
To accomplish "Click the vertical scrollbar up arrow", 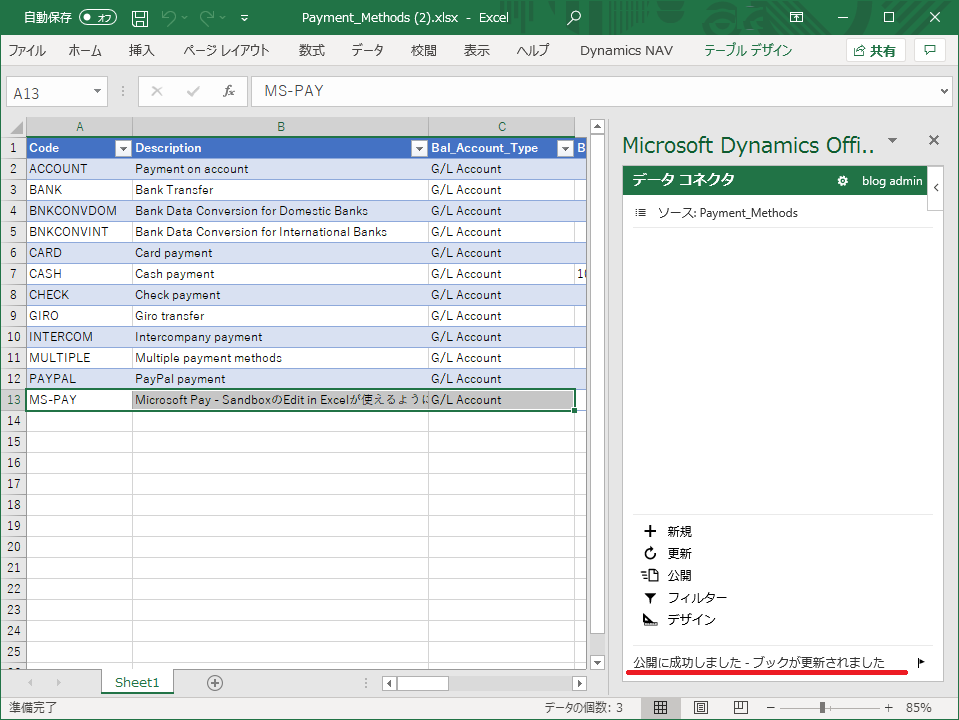I will click(598, 127).
